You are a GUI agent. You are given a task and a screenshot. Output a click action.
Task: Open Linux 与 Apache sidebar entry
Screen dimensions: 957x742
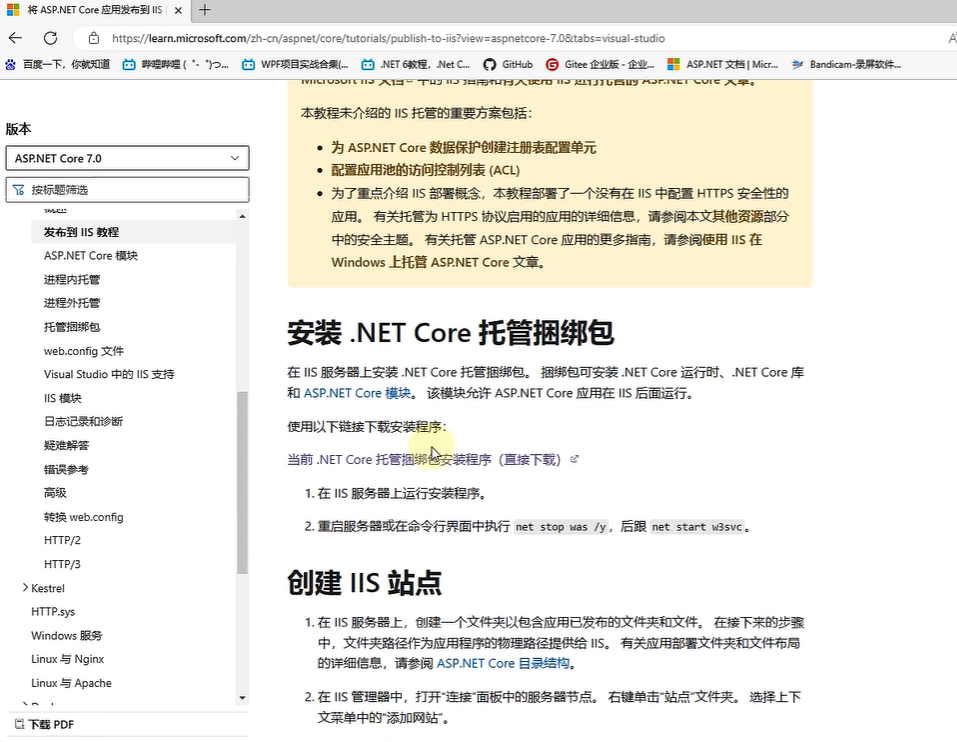click(71, 683)
